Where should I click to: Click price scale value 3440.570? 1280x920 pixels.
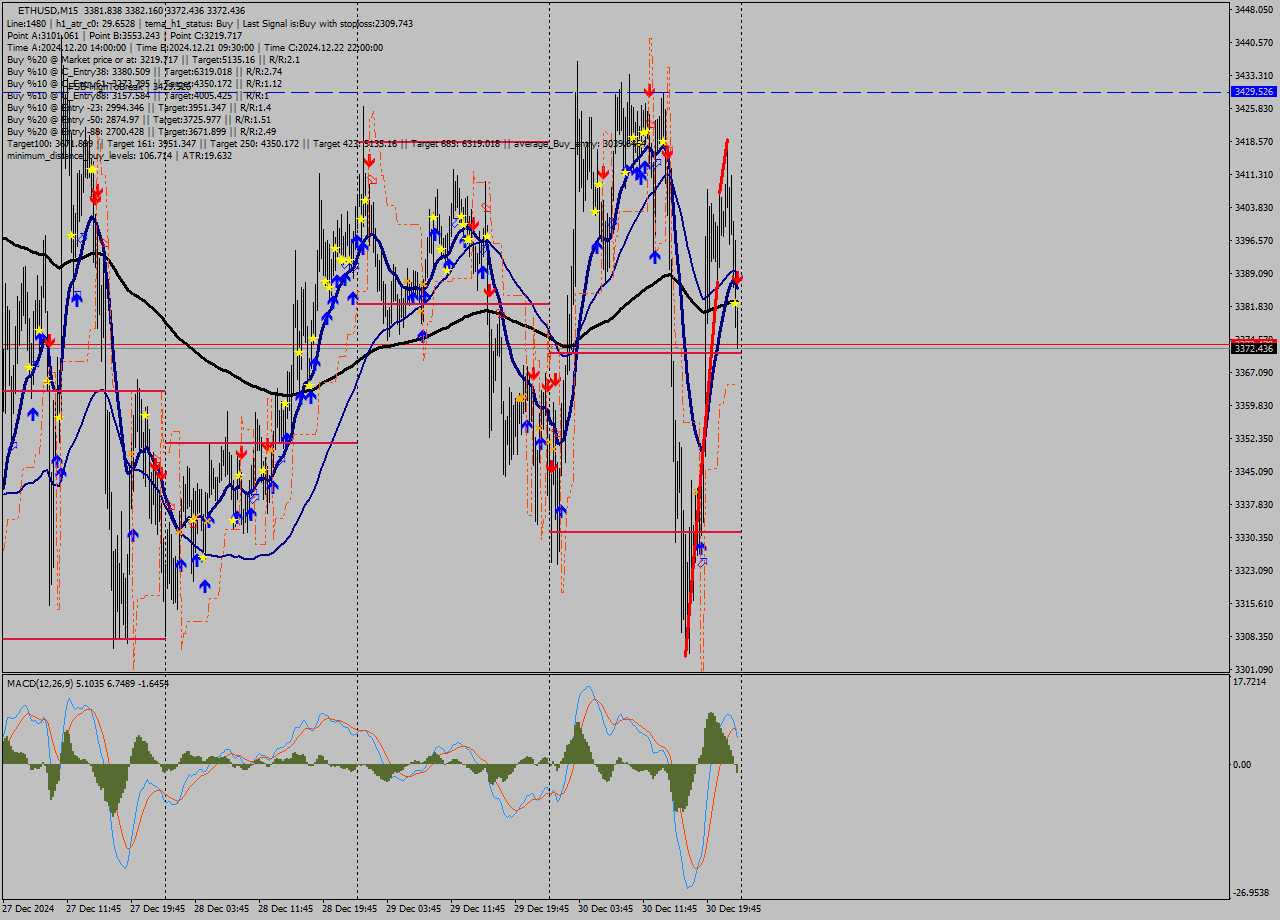point(1253,42)
